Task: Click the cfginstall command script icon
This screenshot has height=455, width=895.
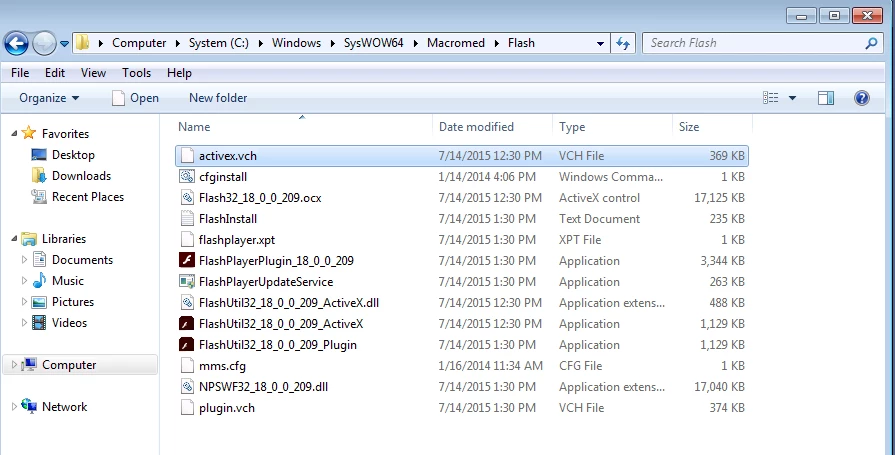Action: pos(187,176)
